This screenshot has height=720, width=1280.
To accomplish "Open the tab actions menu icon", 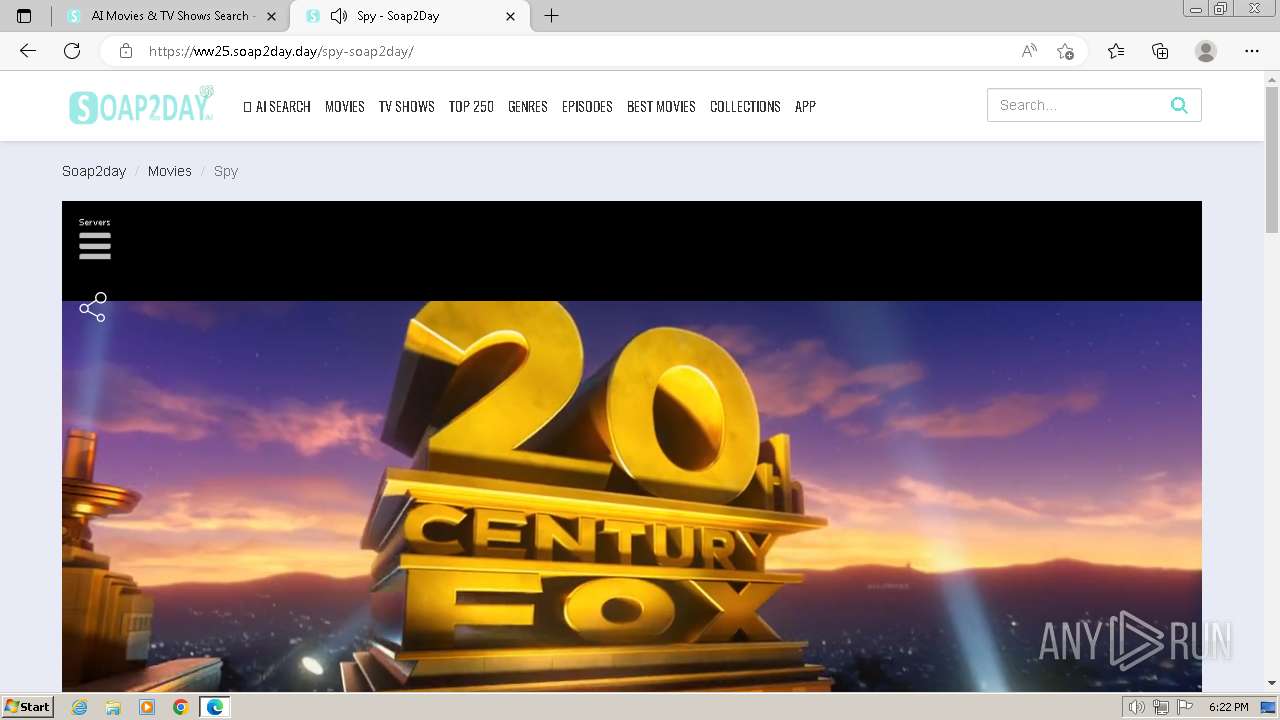I will (24, 16).
